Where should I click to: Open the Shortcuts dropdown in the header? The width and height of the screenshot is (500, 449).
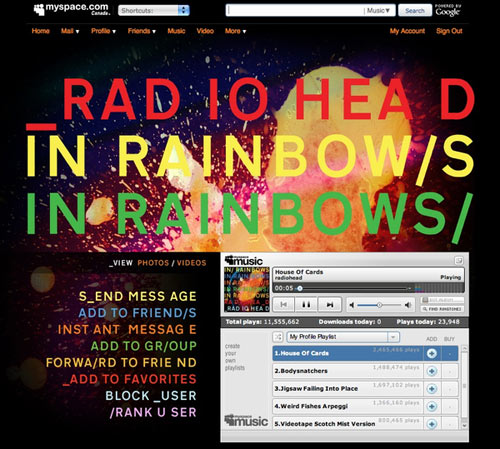coord(154,10)
